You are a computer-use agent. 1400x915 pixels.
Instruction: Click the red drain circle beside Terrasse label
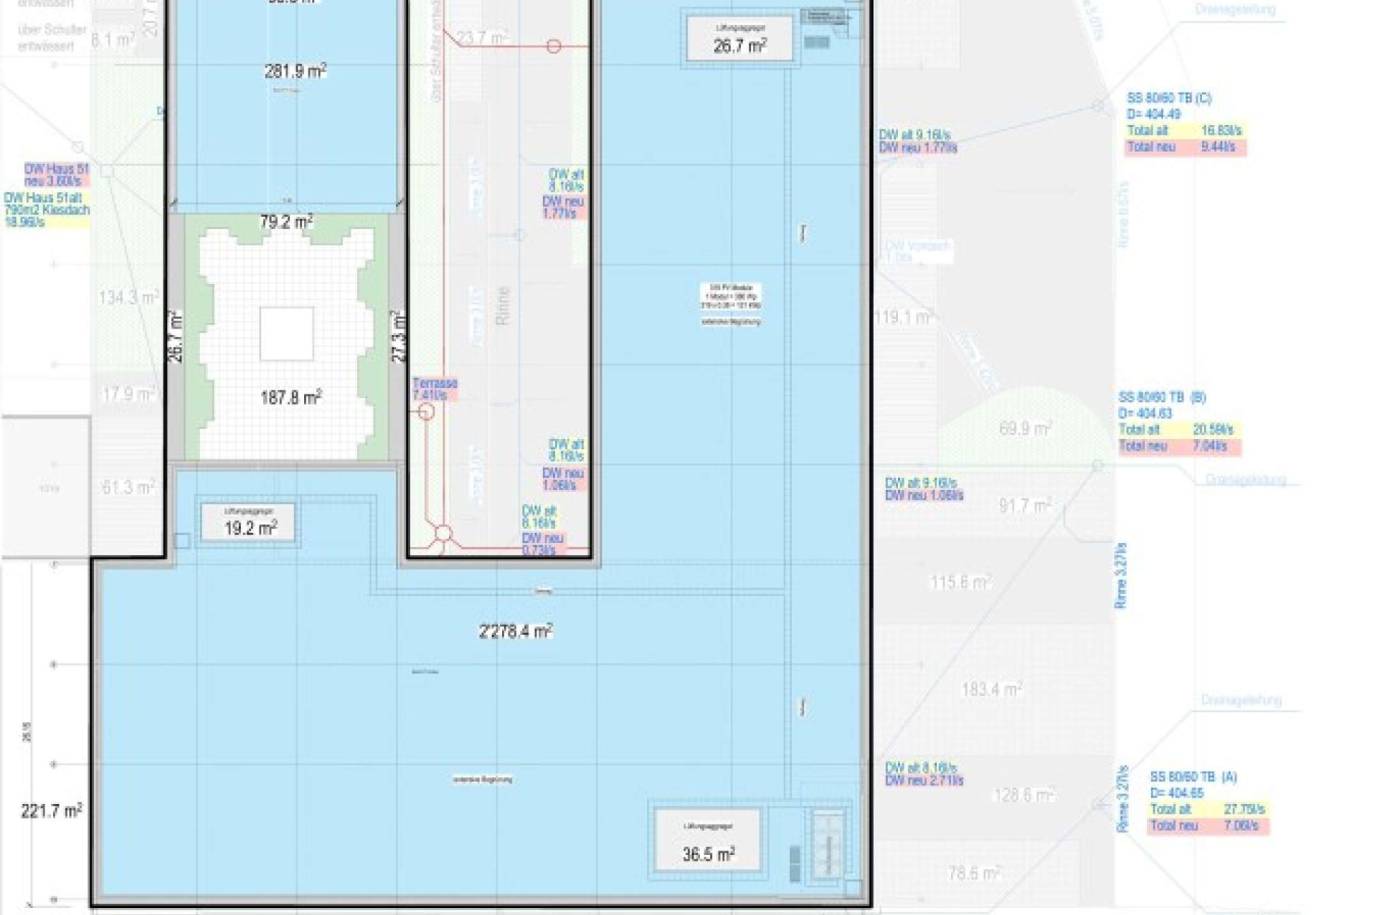426,411
